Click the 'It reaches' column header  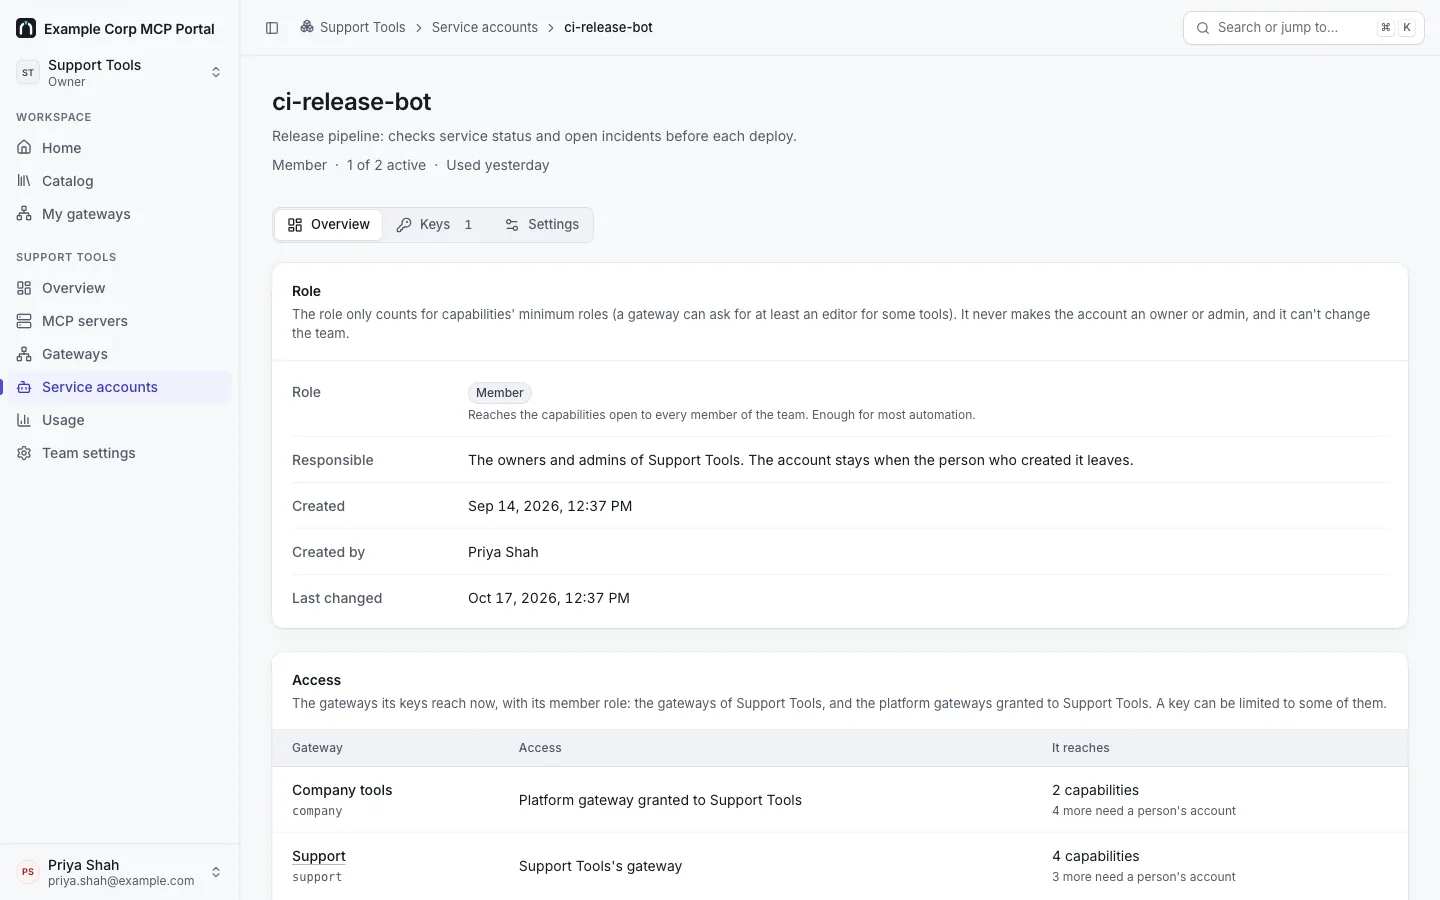pos(1081,748)
